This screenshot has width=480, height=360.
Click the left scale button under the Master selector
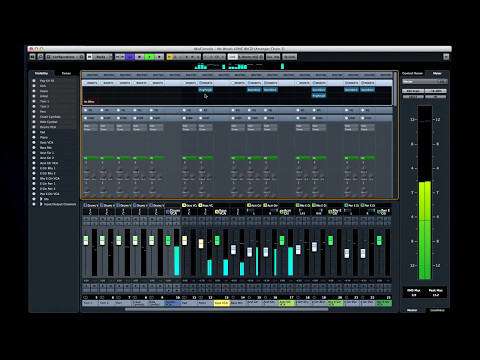tap(413, 91)
